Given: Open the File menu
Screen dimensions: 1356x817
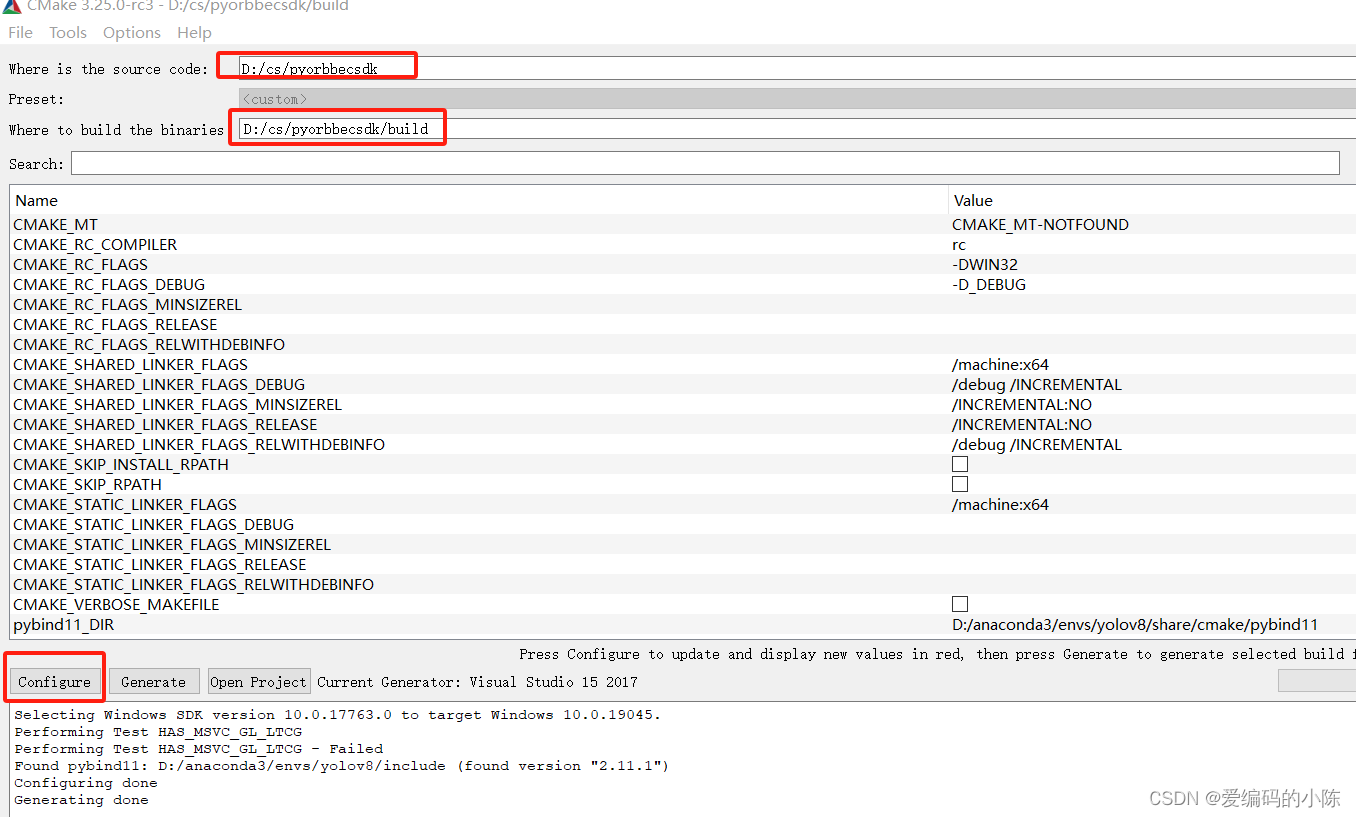Looking at the screenshot, I should 20,32.
